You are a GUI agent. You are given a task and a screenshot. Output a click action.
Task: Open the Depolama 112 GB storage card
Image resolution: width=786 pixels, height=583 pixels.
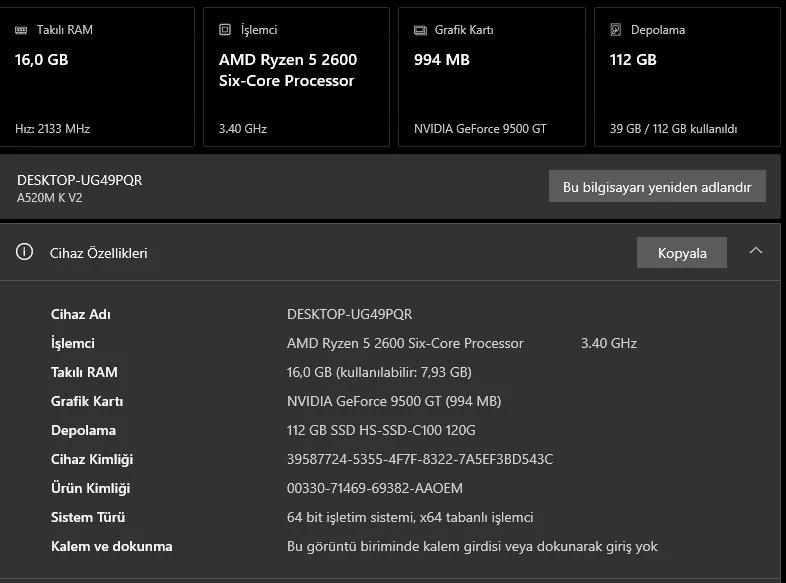[686, 78]
